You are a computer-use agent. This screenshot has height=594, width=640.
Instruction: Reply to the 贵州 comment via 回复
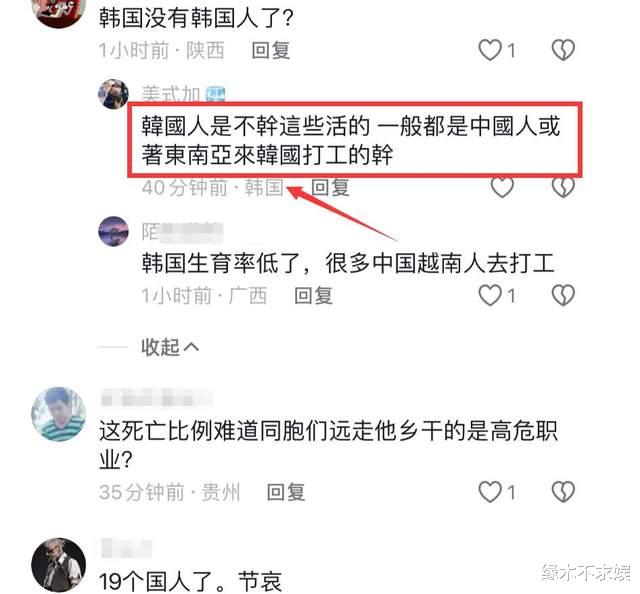pyautogui.click(x=286, y=492)
